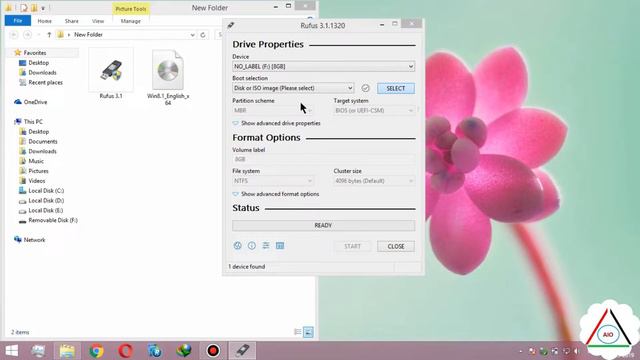Open File Explorer from the taskbar
640x360 pixels.
67,351
